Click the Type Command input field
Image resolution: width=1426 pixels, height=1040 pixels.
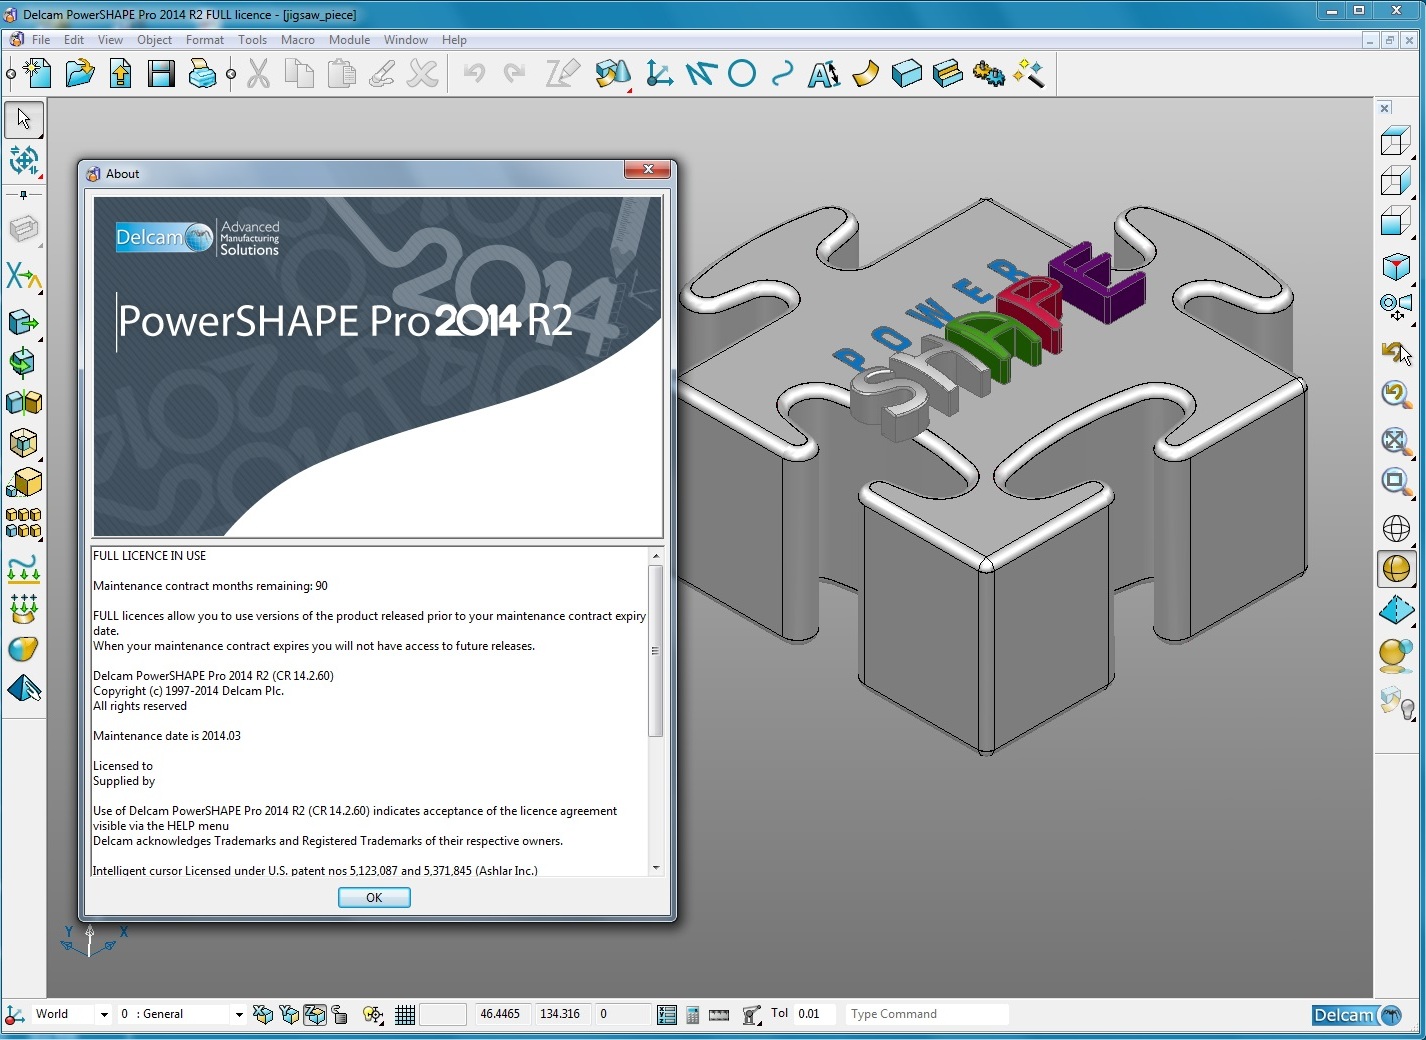coord(927,1014)
